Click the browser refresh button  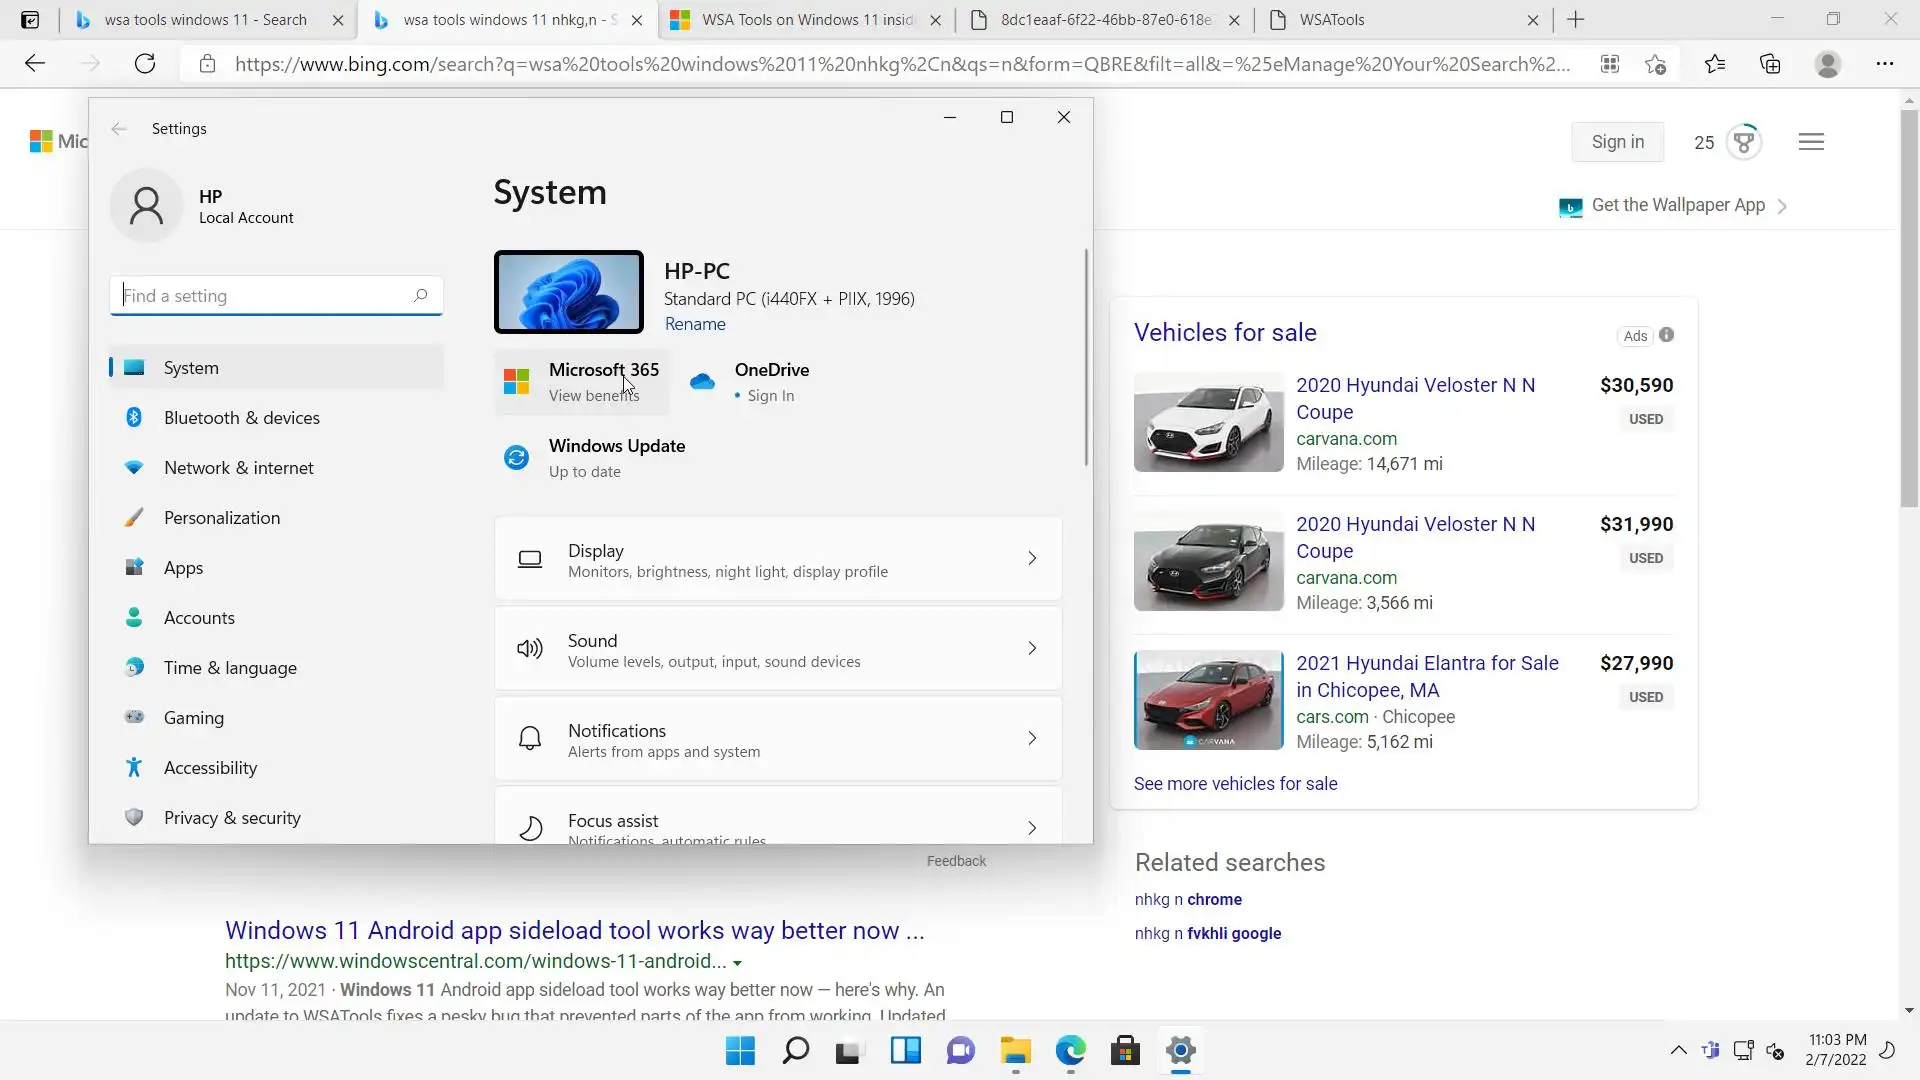pos(145,64)
